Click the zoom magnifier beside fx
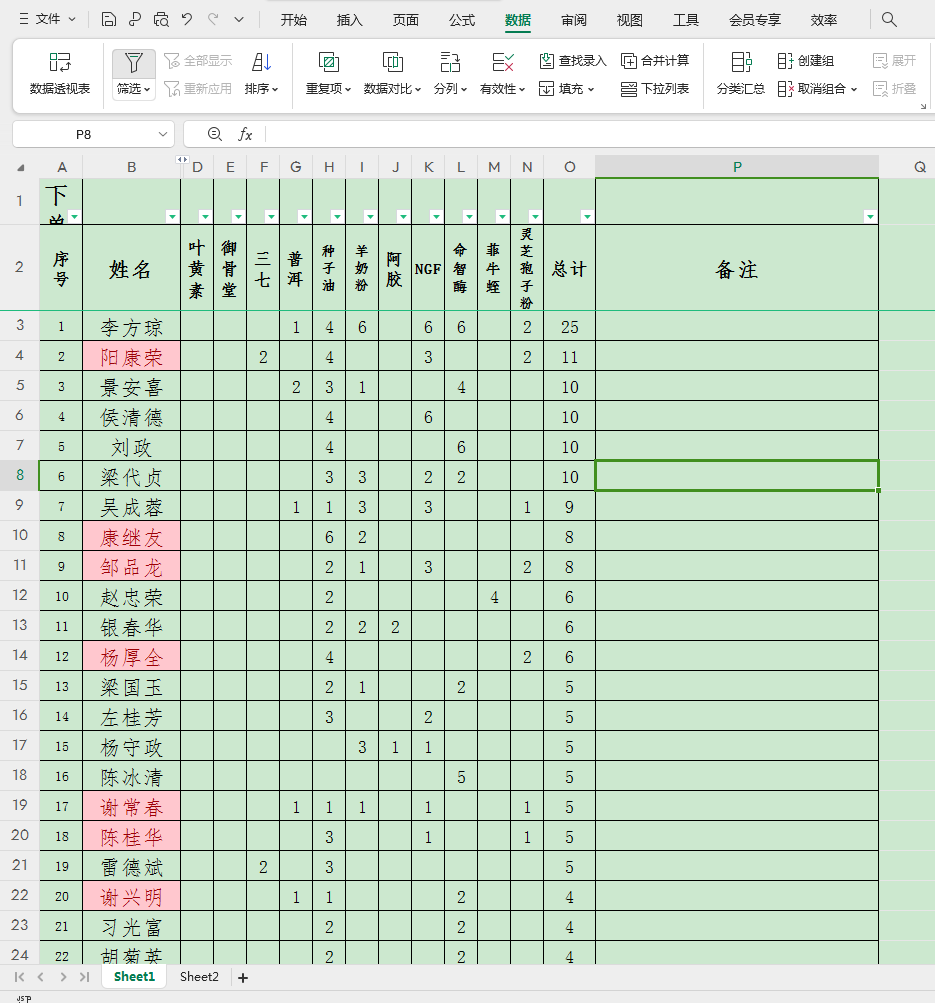This screenshot has height=1003, width=937. click(215, 134)
